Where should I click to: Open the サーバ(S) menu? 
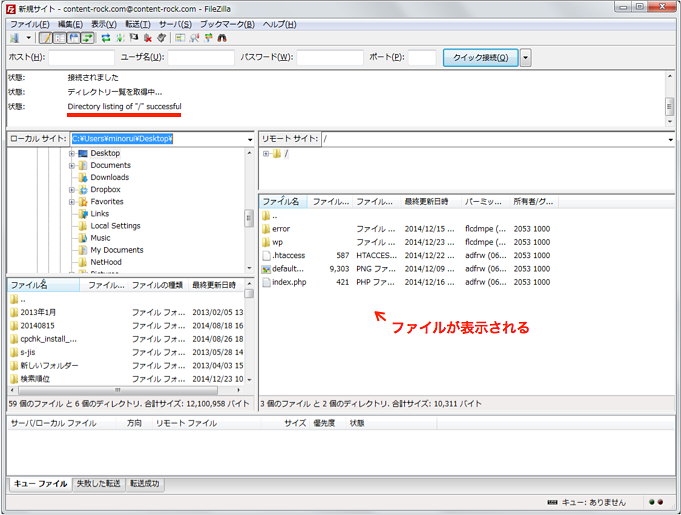[175, 24]
